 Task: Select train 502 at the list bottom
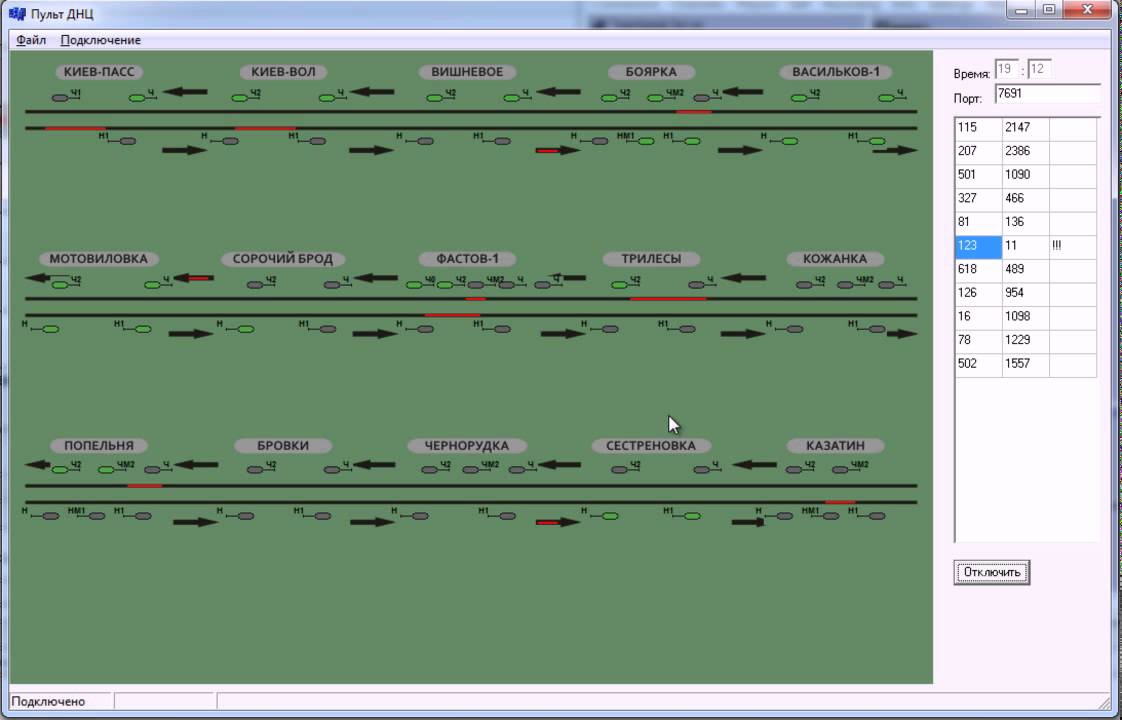(977, 364)
